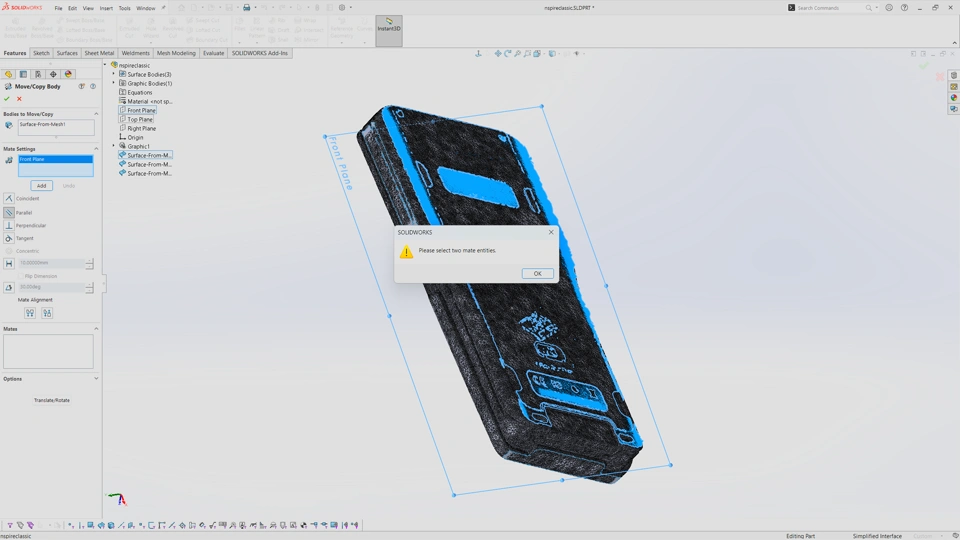Switch to the Surfaces tab
Image resolution: width=960 pixels, height=540 pixels.
[x=67, y=53]
